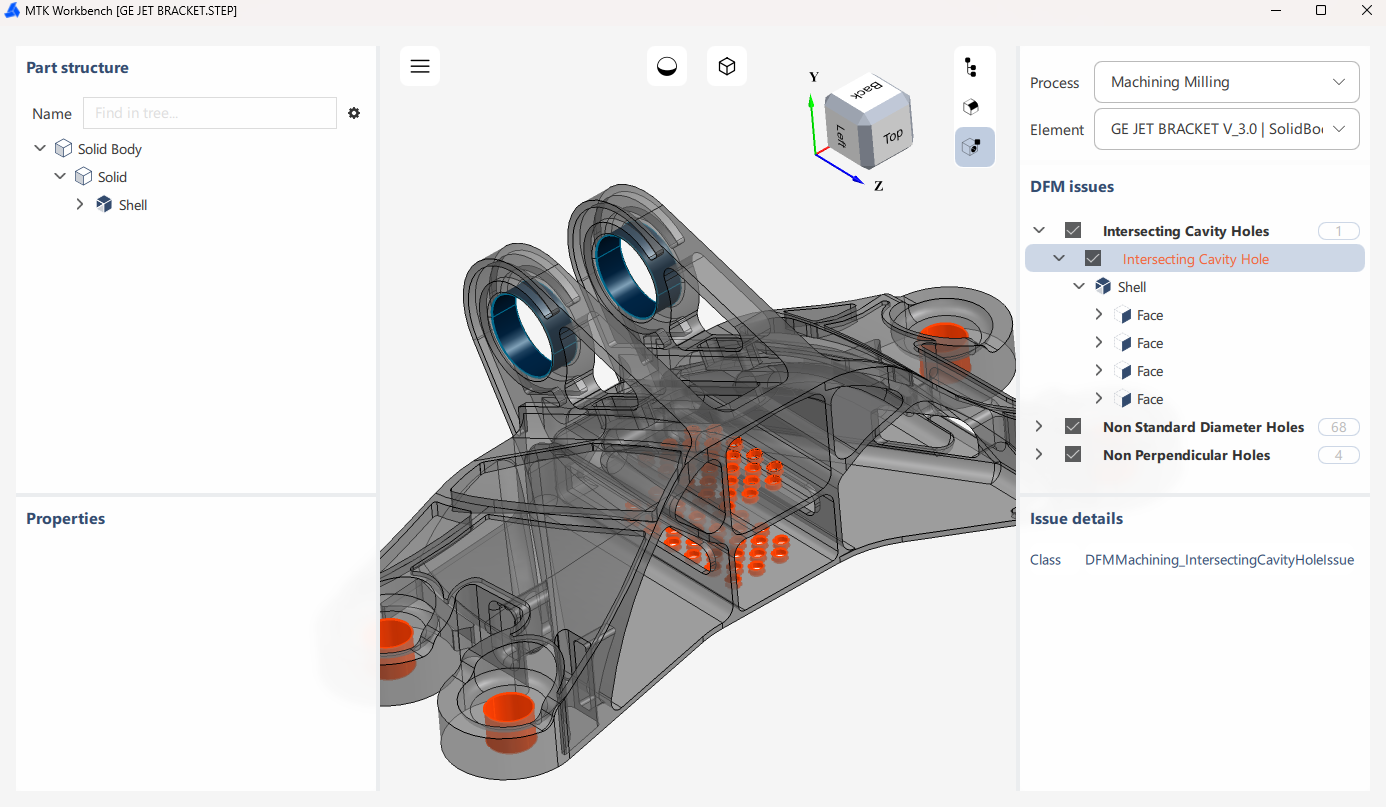Select the Intersecting Cavity Hole issue entry
This screenshot has height=807, width=1386.
point(1195,258)
